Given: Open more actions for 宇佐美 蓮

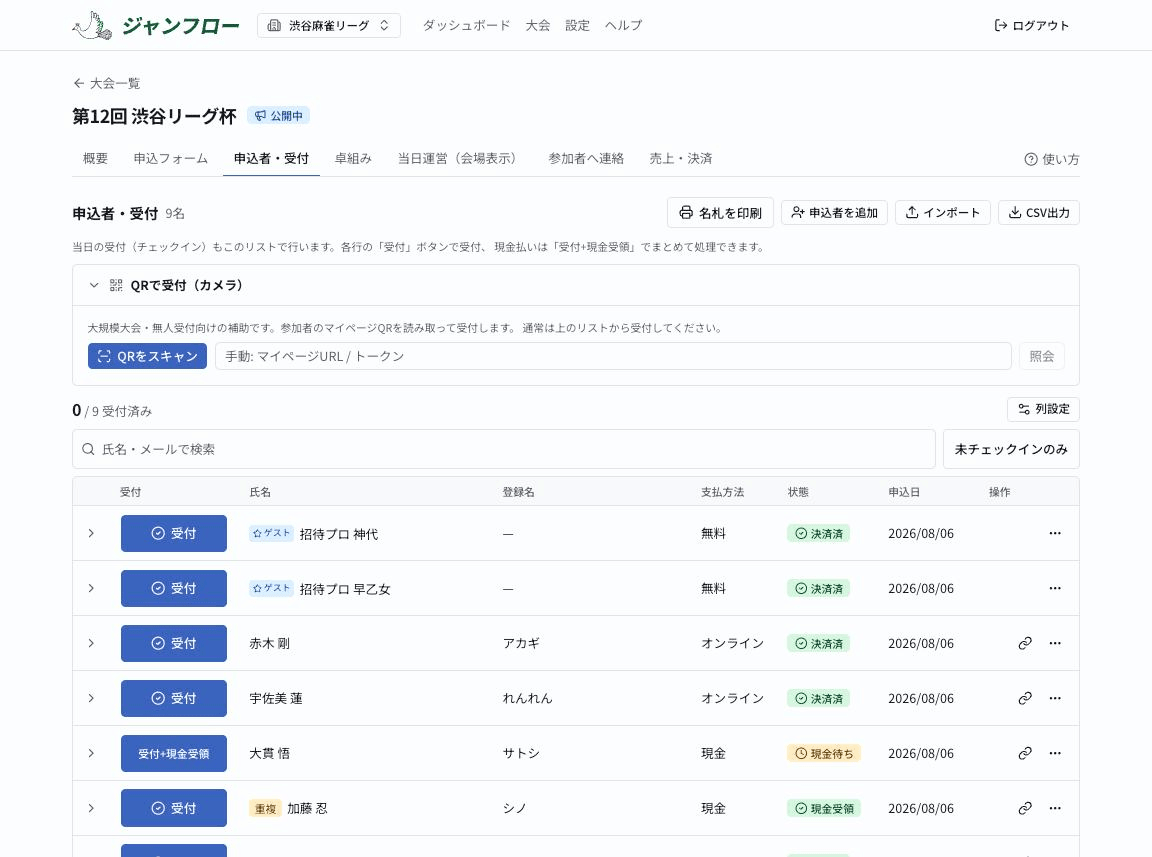Looking at the screenshot, I should (x=1055, y=698).
